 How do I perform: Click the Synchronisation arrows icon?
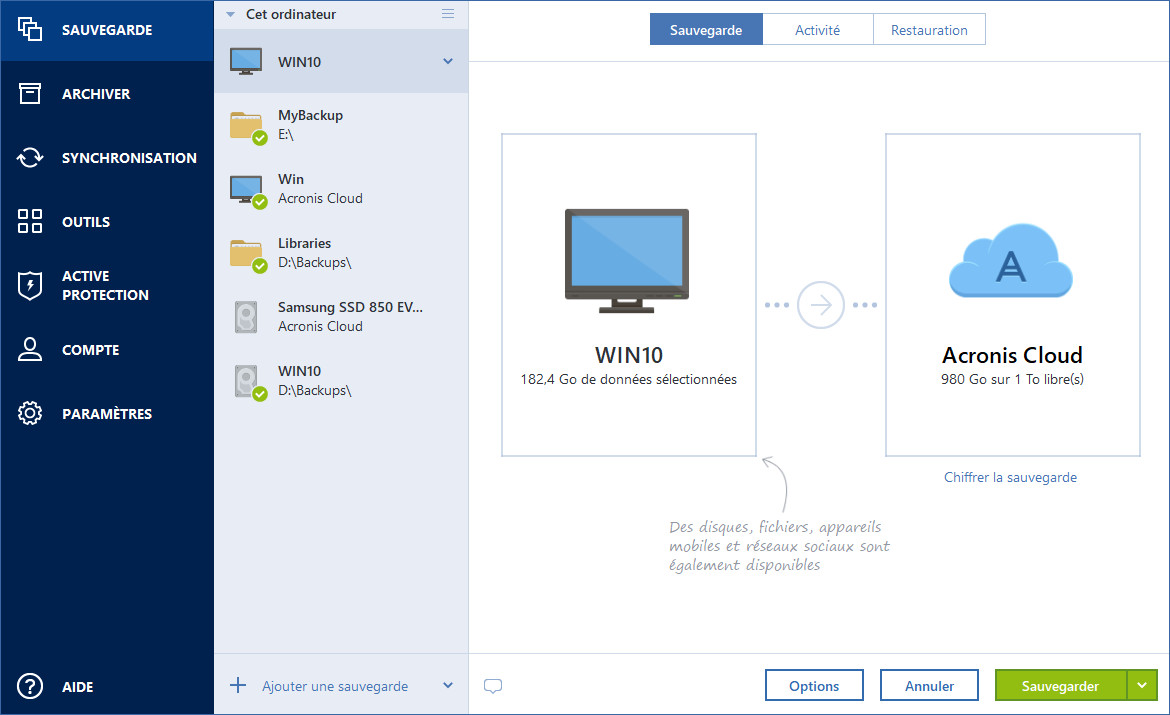(30, 158)
